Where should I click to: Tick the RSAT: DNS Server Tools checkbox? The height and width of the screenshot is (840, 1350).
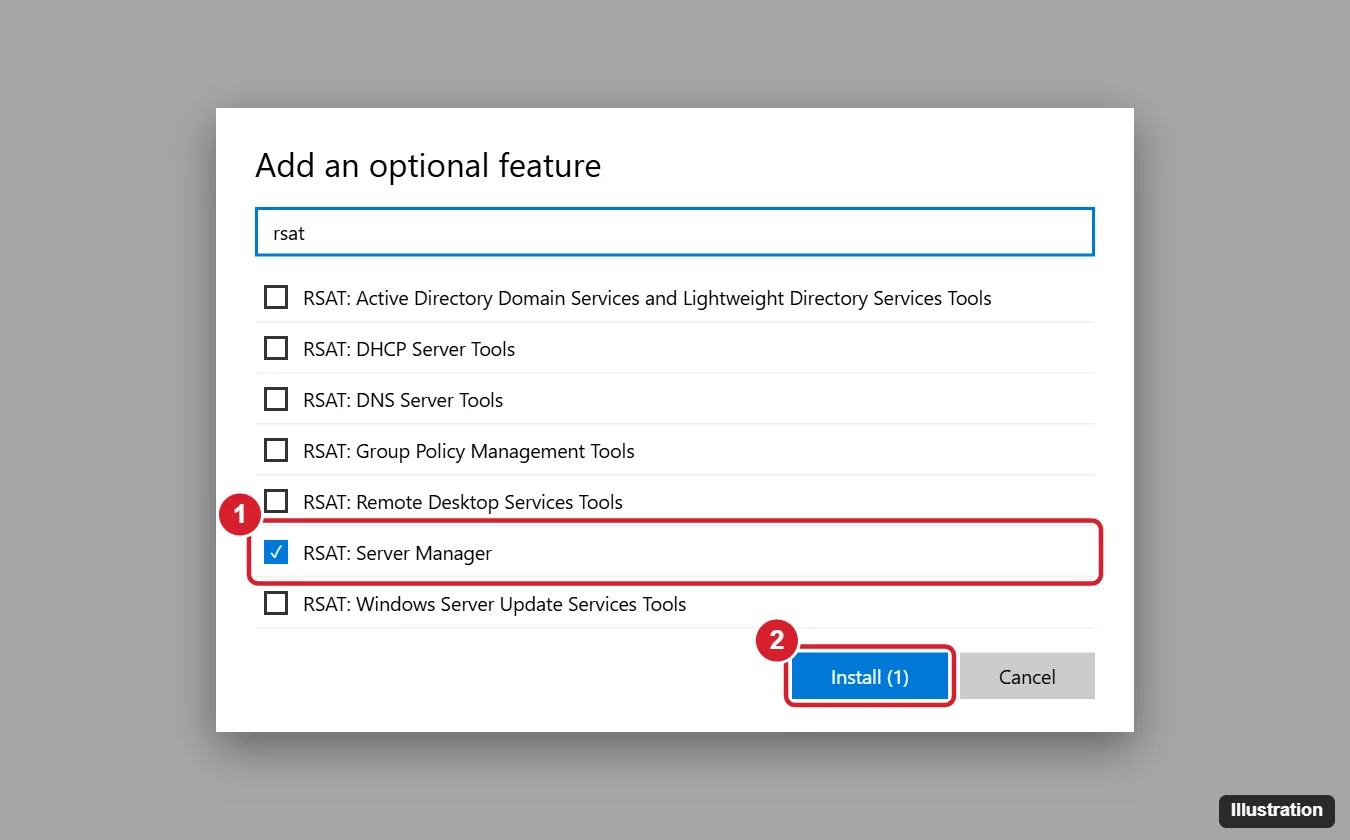(276, 399)
